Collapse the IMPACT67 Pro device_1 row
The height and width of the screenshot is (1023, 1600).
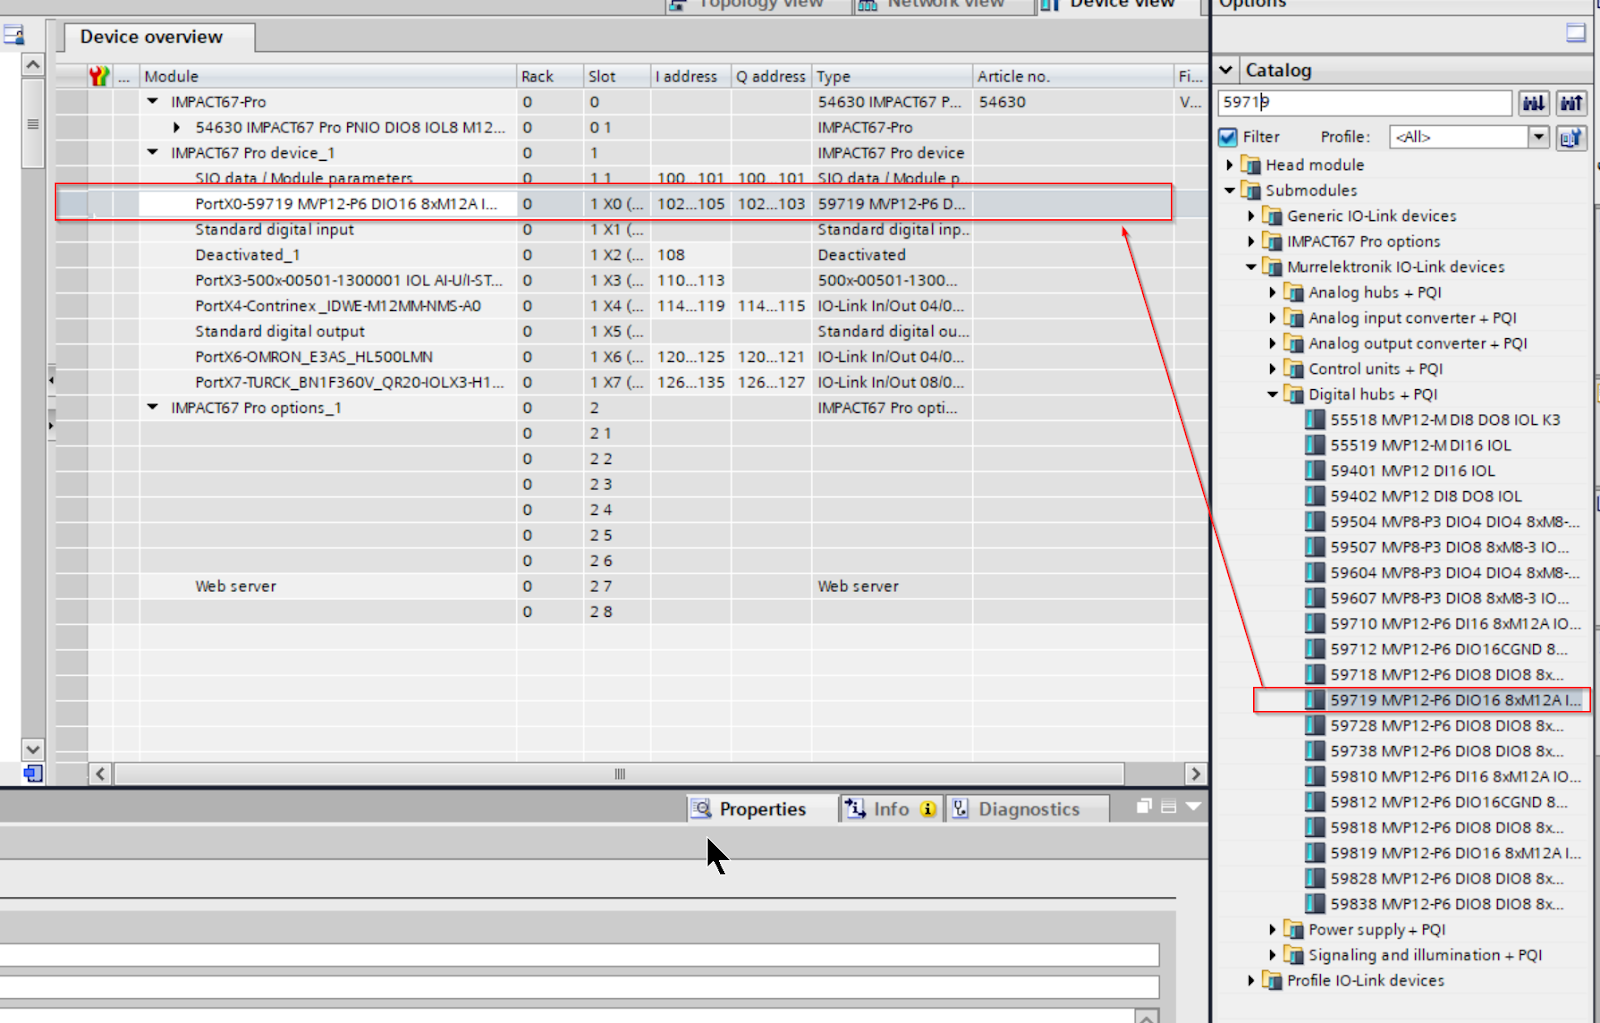153,153
